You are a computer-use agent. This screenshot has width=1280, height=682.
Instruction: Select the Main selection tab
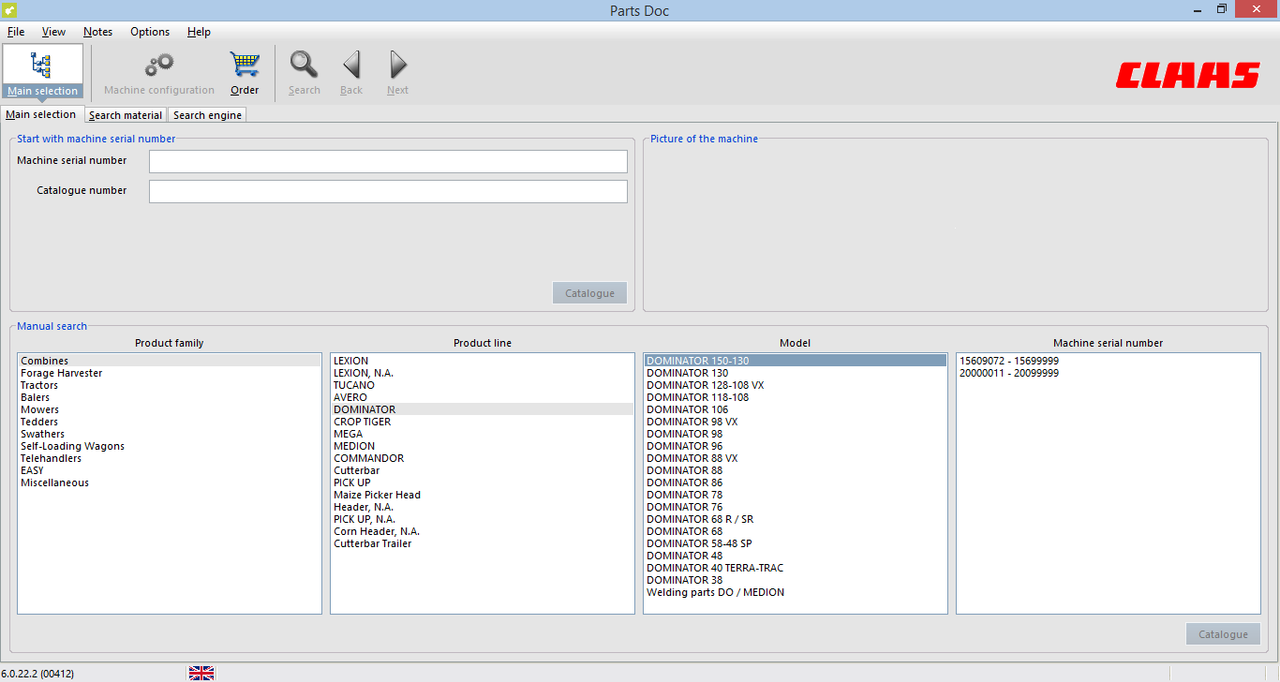click(41, 114)
